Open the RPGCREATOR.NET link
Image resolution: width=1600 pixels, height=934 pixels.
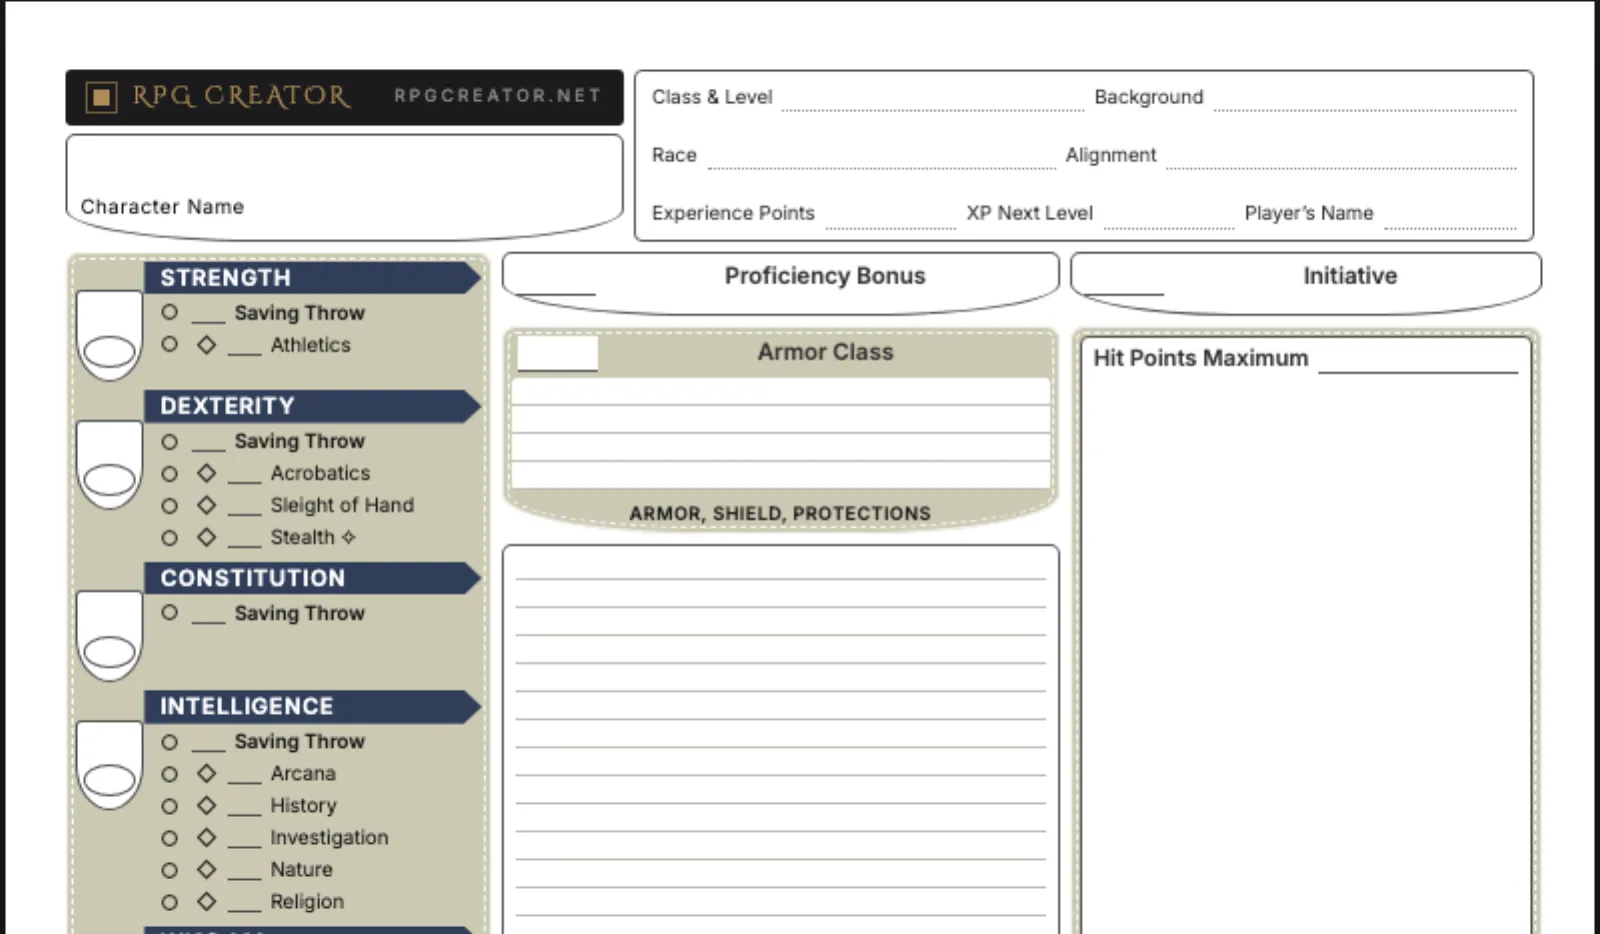pos(497,96)
